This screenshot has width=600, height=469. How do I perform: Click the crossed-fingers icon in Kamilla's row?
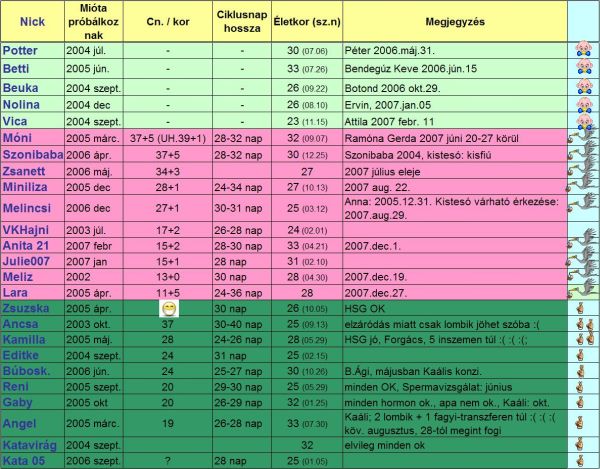[x=582, y=341]
